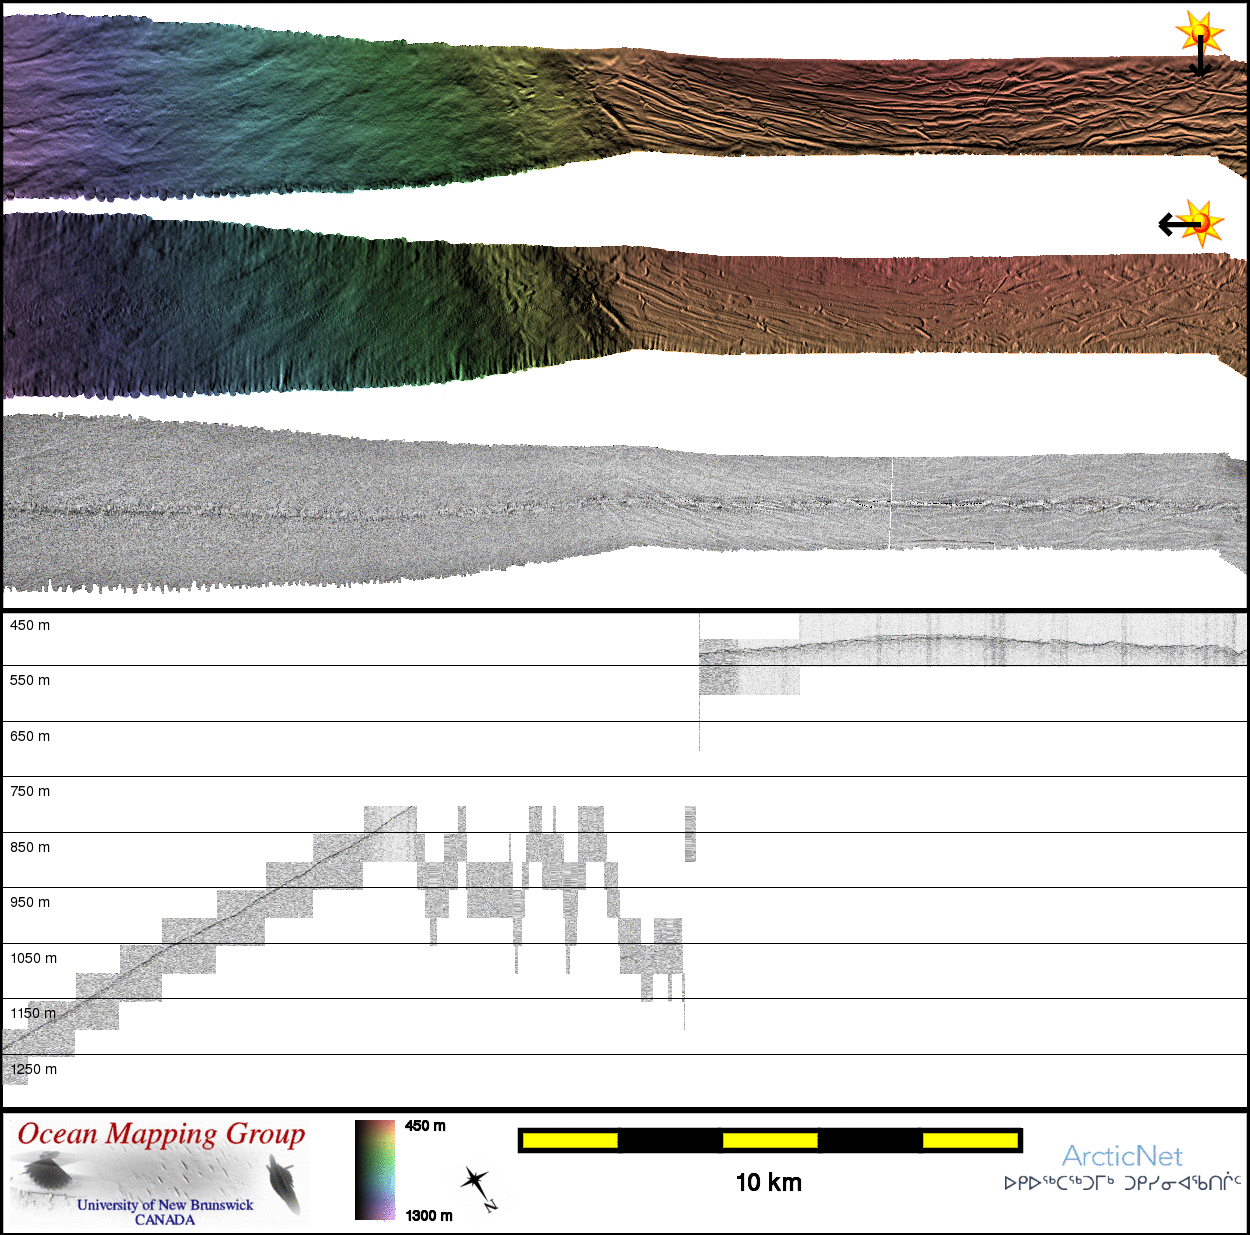Click the "750 m" depth axis label
Image resolution: width=1250 pixels, height=1235 pixels.
[x=30, y=792]
